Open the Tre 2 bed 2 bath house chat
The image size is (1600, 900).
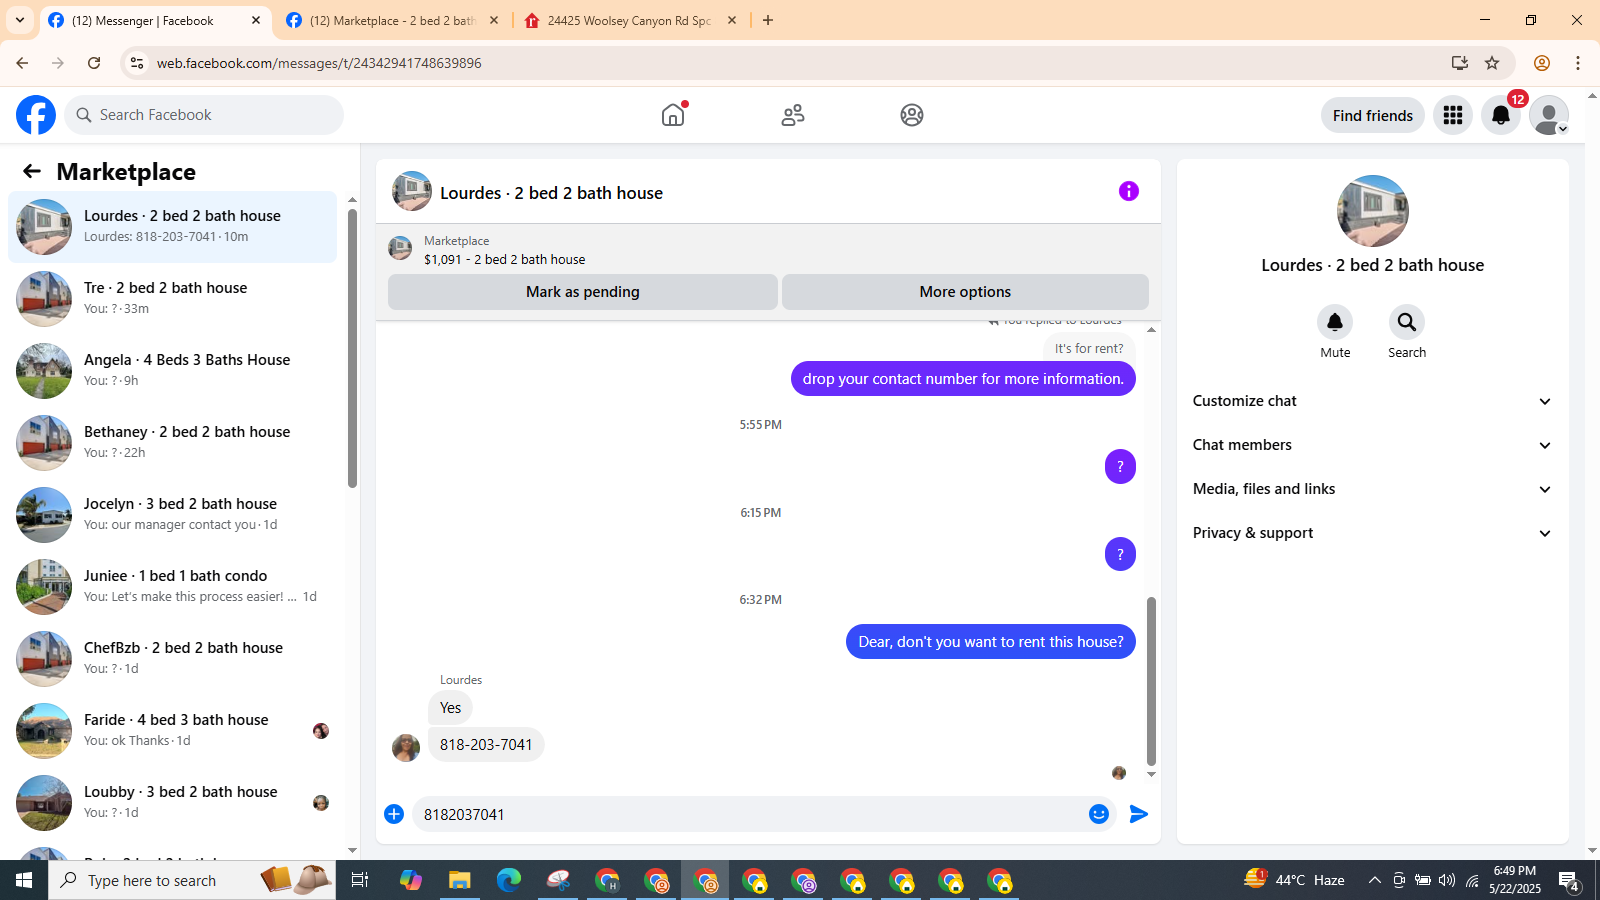172,299
